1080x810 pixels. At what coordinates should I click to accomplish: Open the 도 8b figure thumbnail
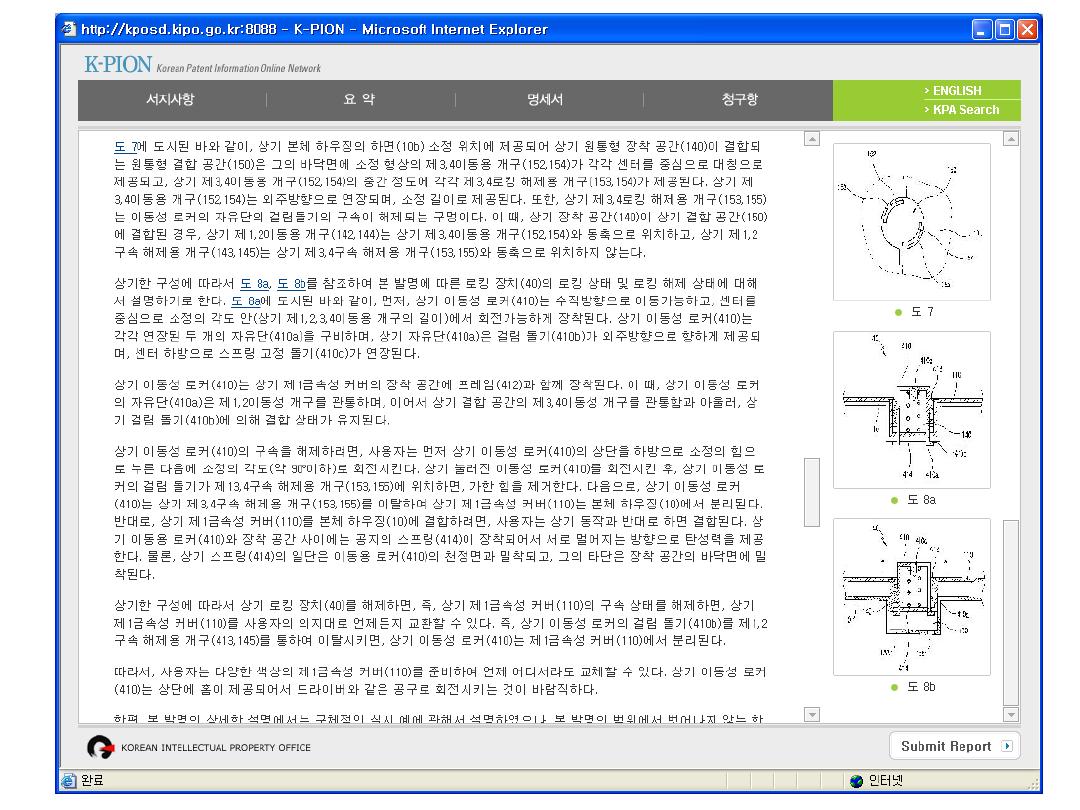pos(911,596)
